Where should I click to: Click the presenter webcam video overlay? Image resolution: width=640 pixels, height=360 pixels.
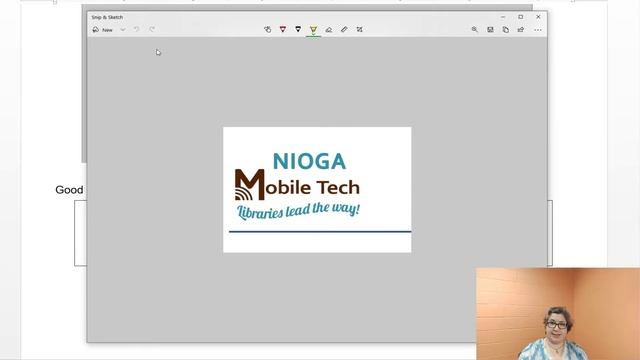pos(558,313)
